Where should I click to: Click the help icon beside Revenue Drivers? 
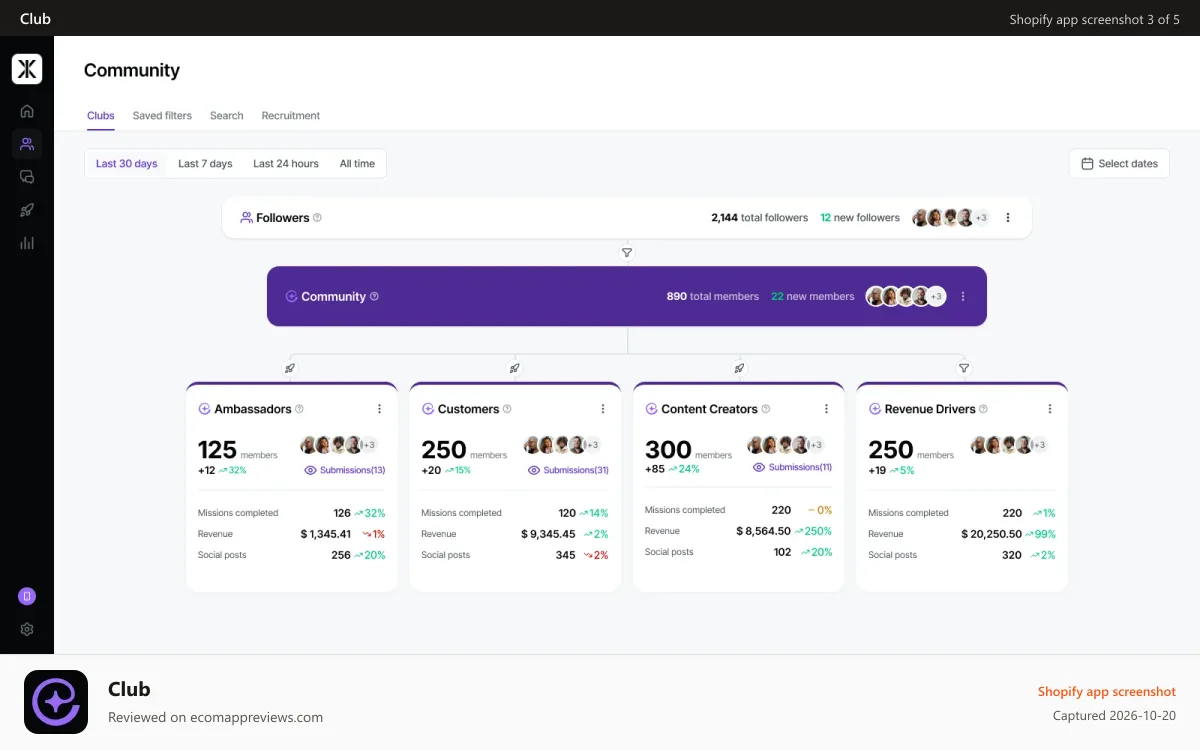(x=984, y=409)
